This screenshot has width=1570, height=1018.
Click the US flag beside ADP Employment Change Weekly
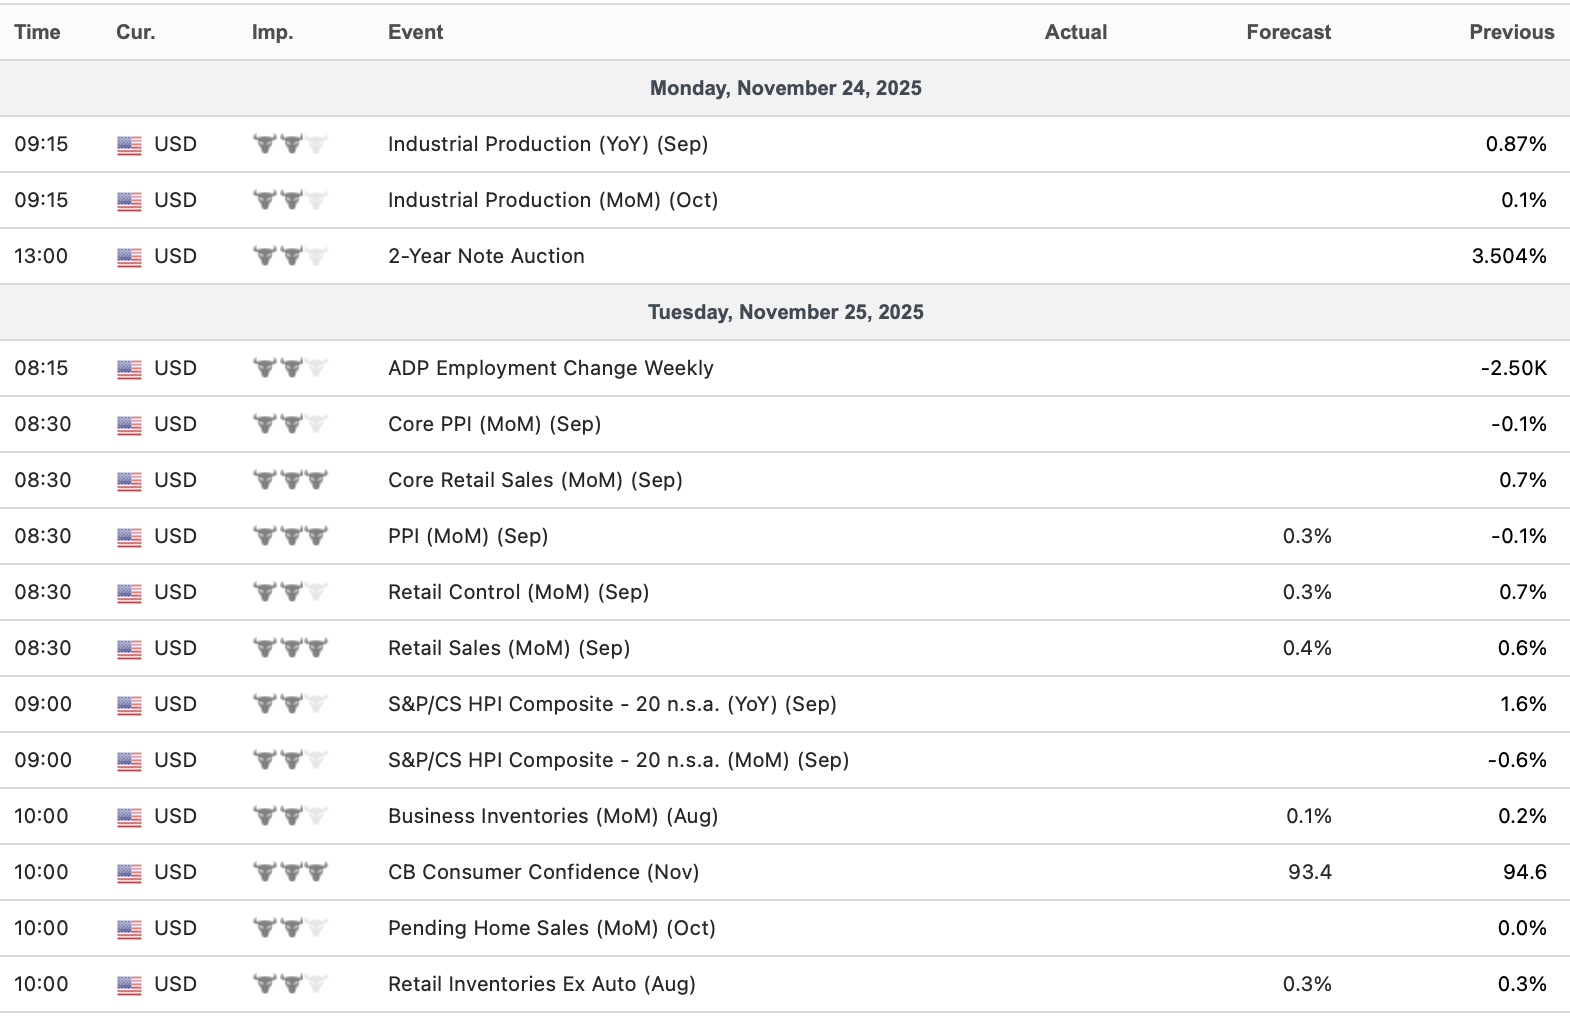pos(129,369)
